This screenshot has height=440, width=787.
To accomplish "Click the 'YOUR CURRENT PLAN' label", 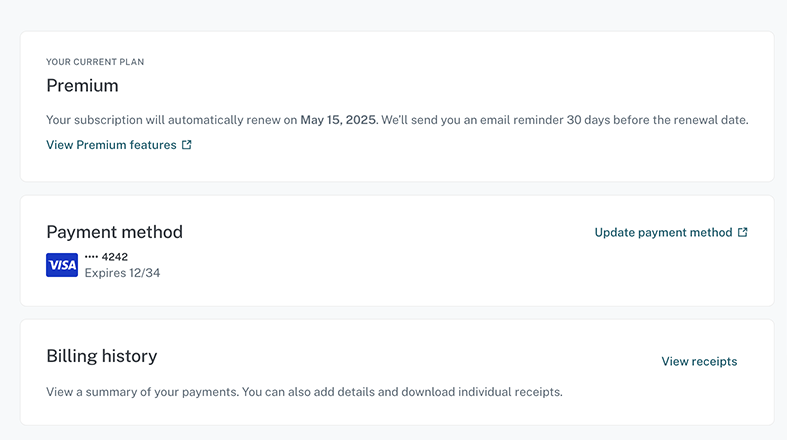I will pyautogui.click(x=95, y=62).
